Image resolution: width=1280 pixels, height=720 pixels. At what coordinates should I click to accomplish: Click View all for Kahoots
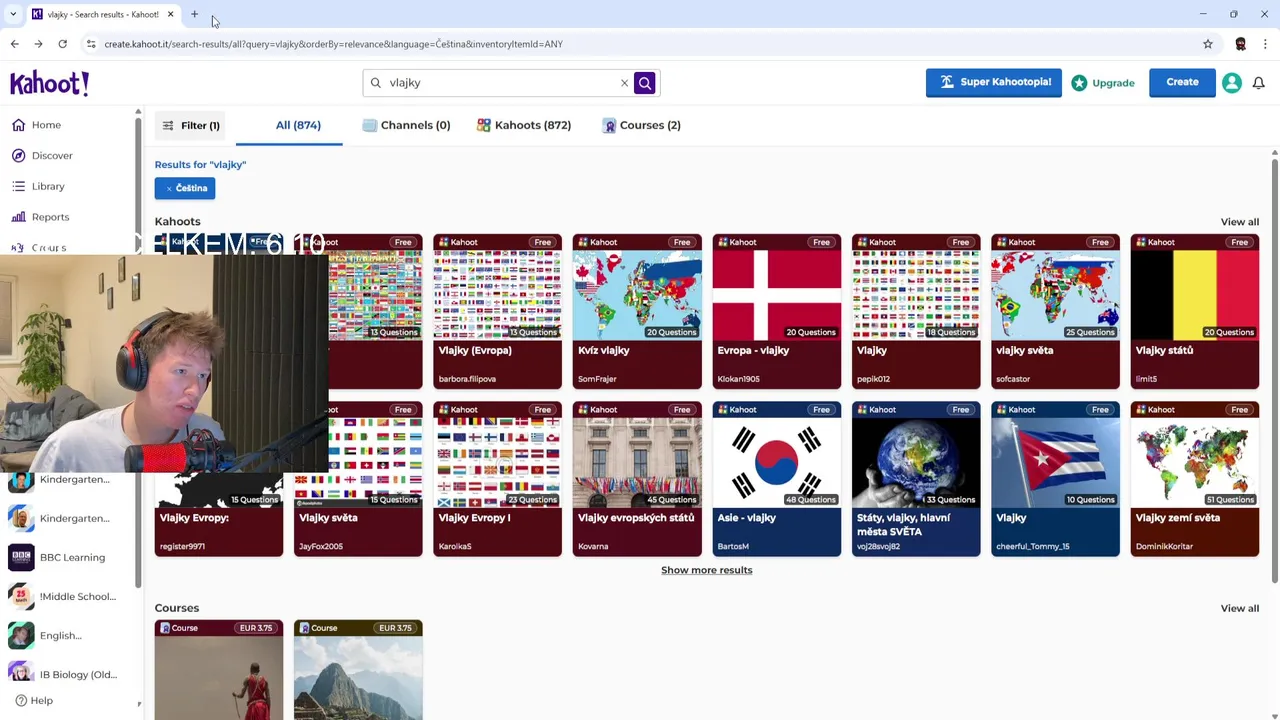(x=1239, y=222)
